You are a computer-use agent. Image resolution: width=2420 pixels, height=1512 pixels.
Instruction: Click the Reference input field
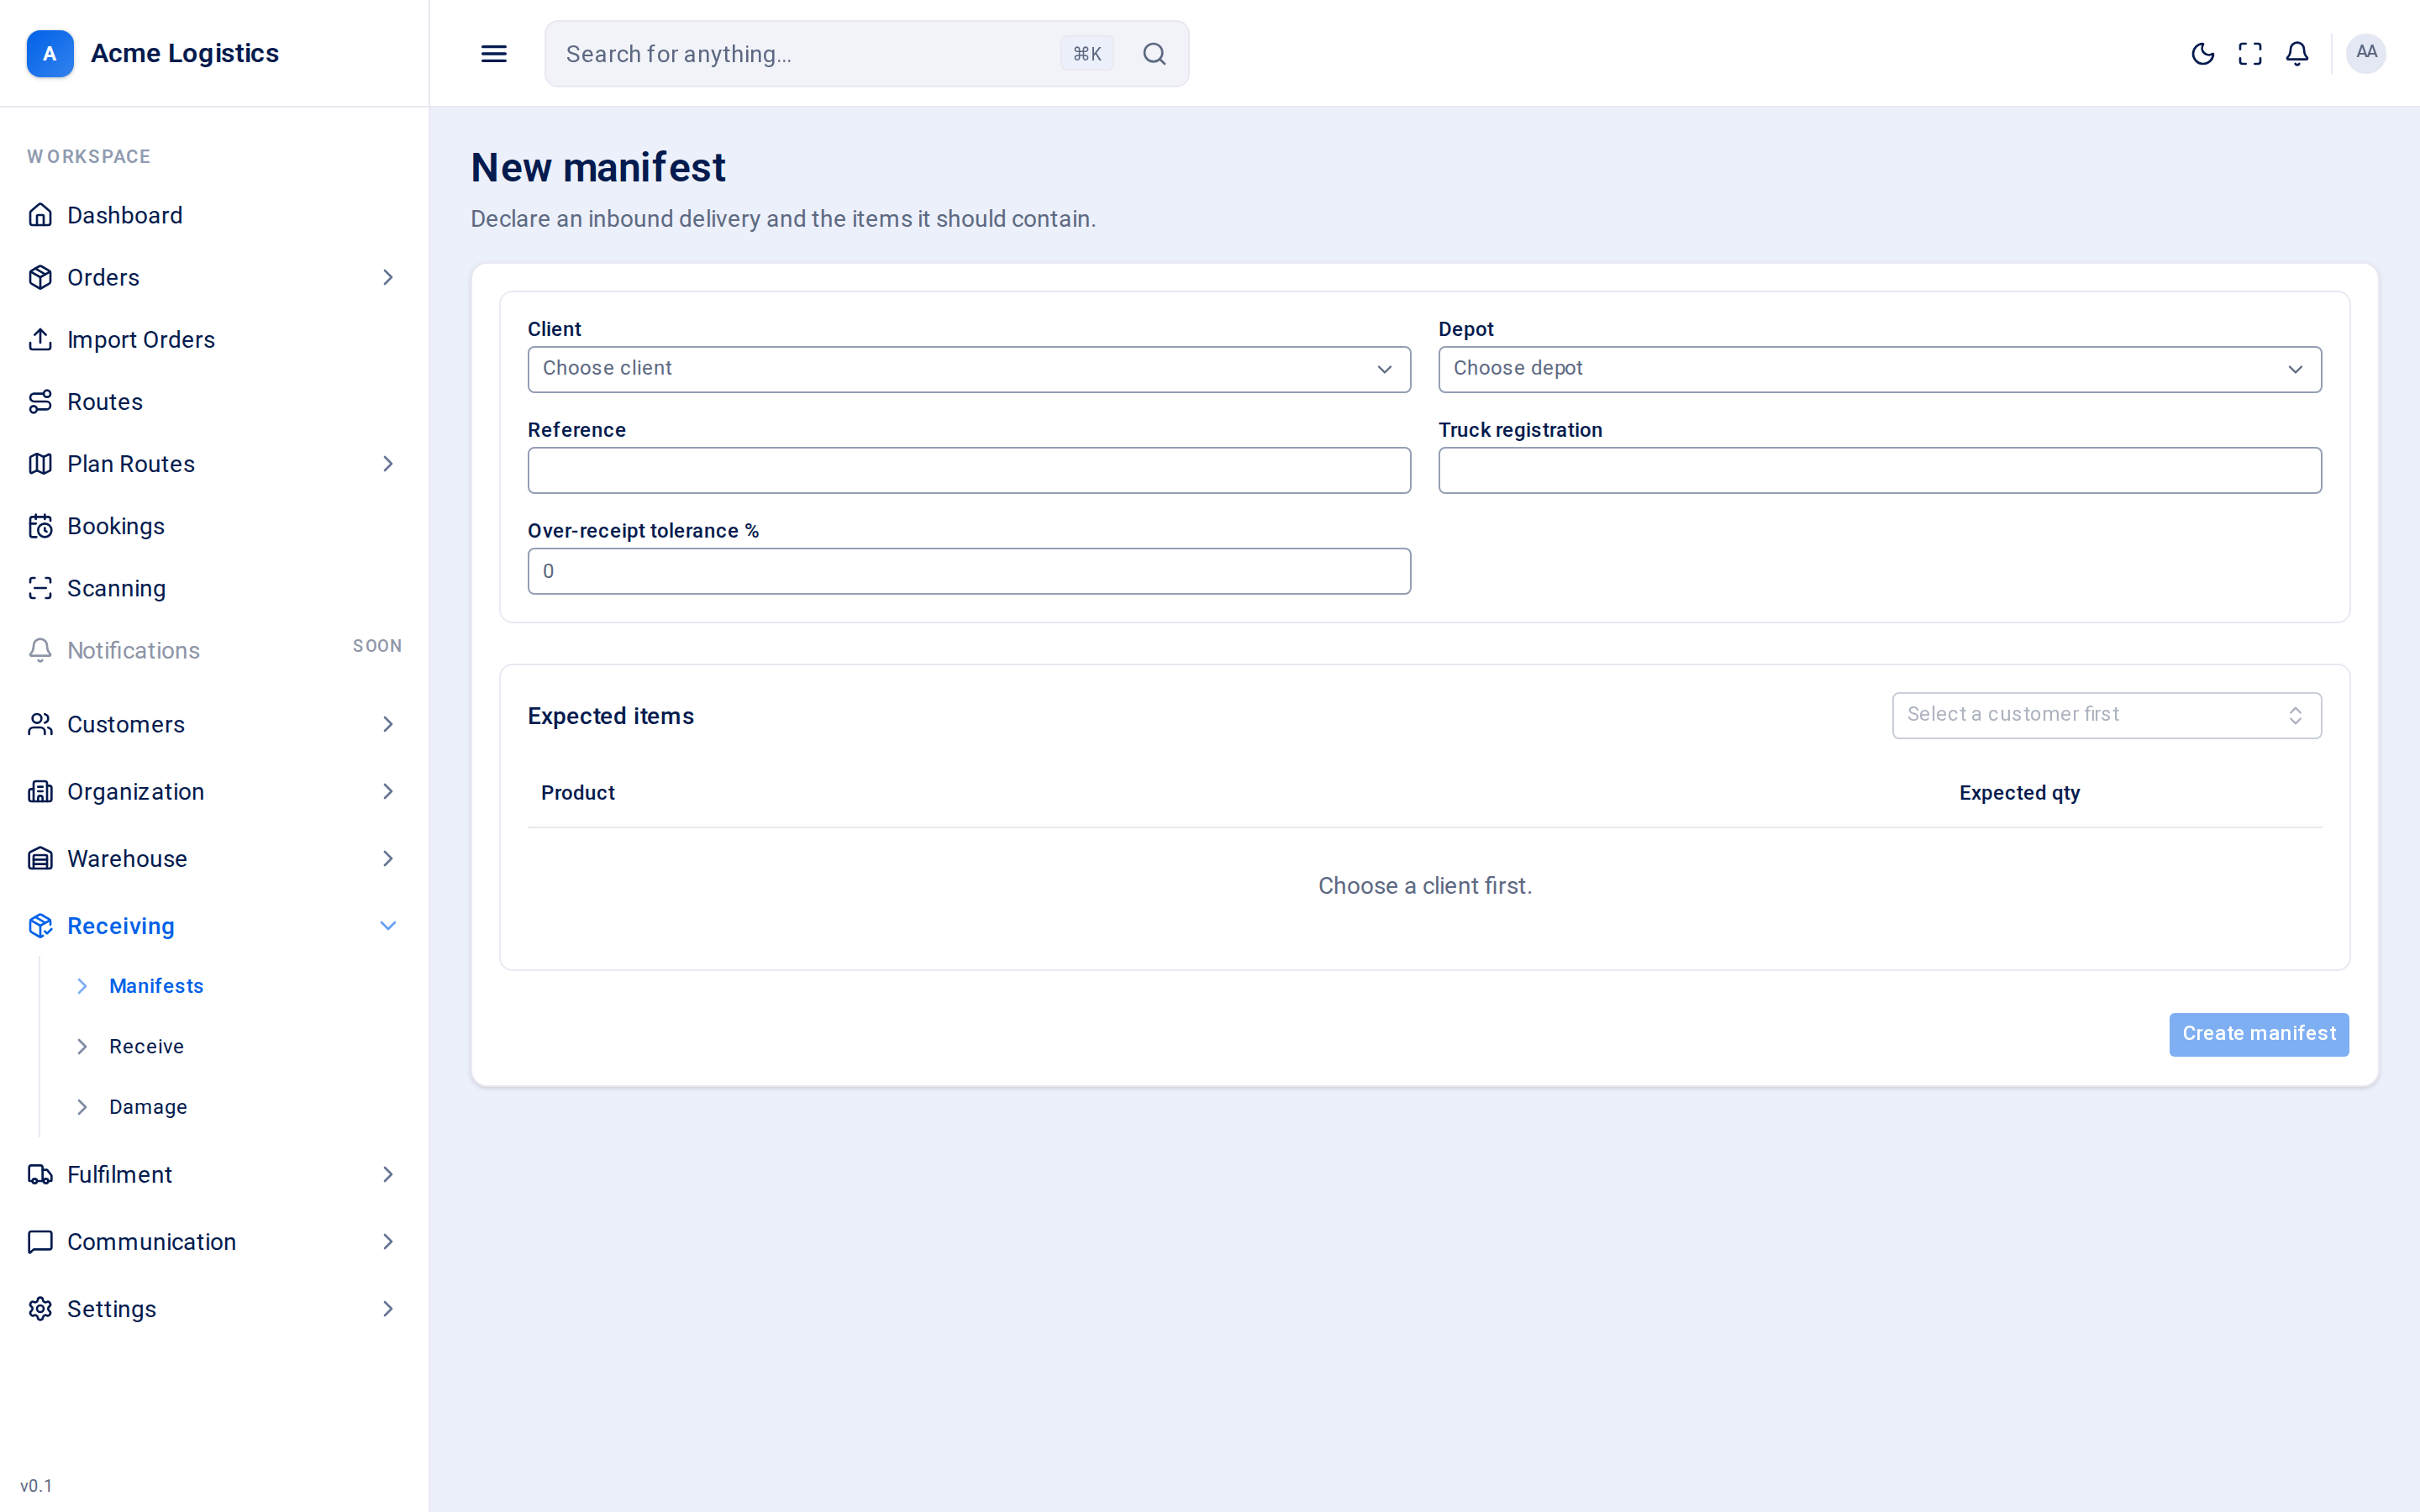pos(969,470)
